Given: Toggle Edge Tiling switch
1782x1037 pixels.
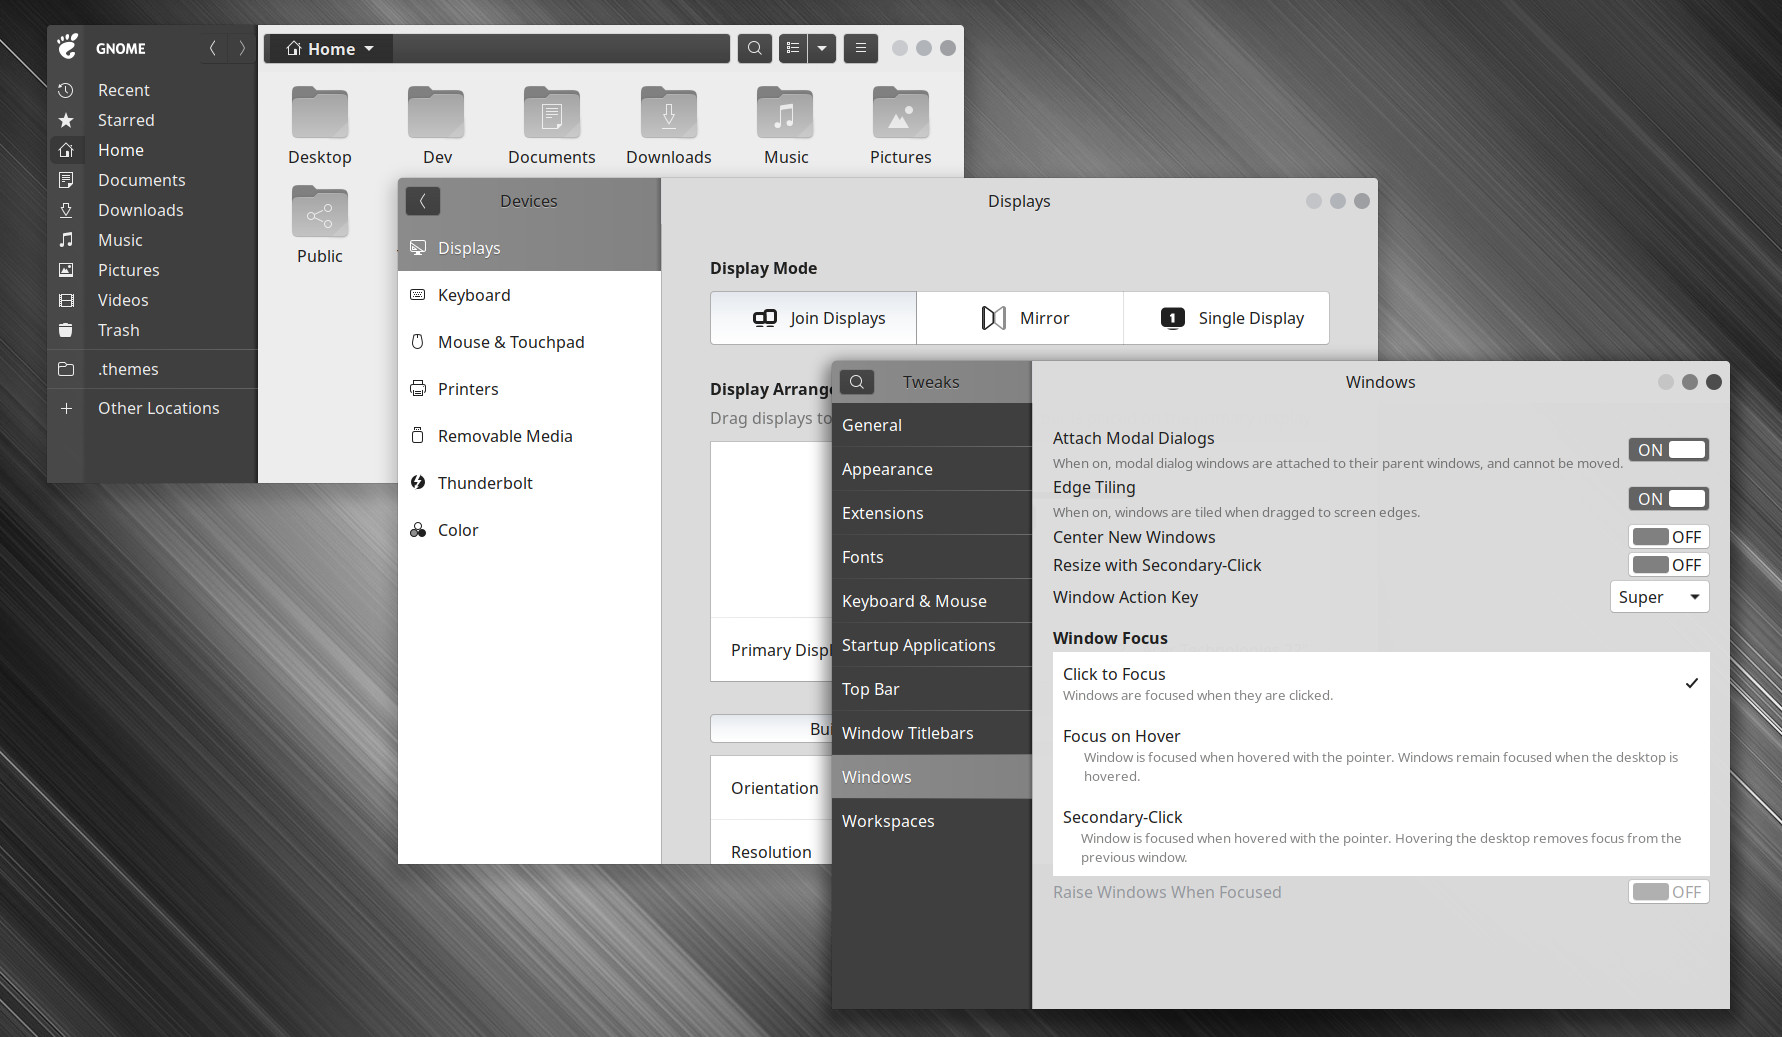Looking at the screenshot, I should pos(1669,499).
